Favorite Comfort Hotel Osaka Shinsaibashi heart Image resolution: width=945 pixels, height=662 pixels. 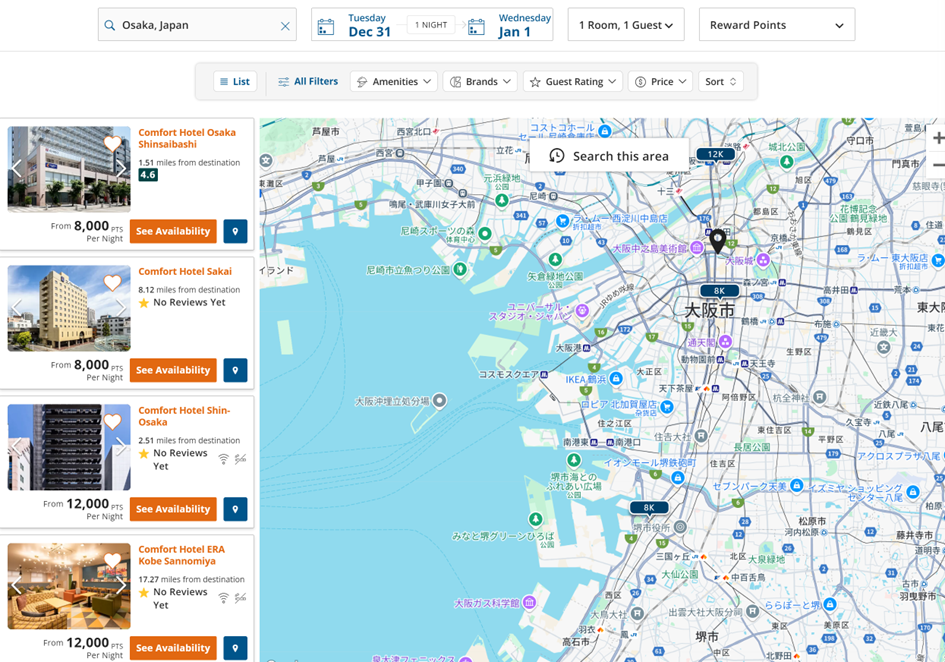pos(113,143)
